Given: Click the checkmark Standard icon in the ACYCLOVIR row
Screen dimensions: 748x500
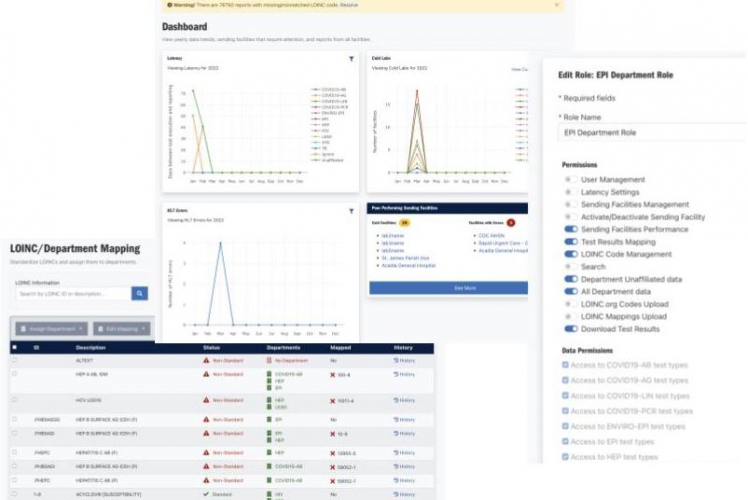Looking at the screenshot, I should pyautogui.click(x=206, y=494).
